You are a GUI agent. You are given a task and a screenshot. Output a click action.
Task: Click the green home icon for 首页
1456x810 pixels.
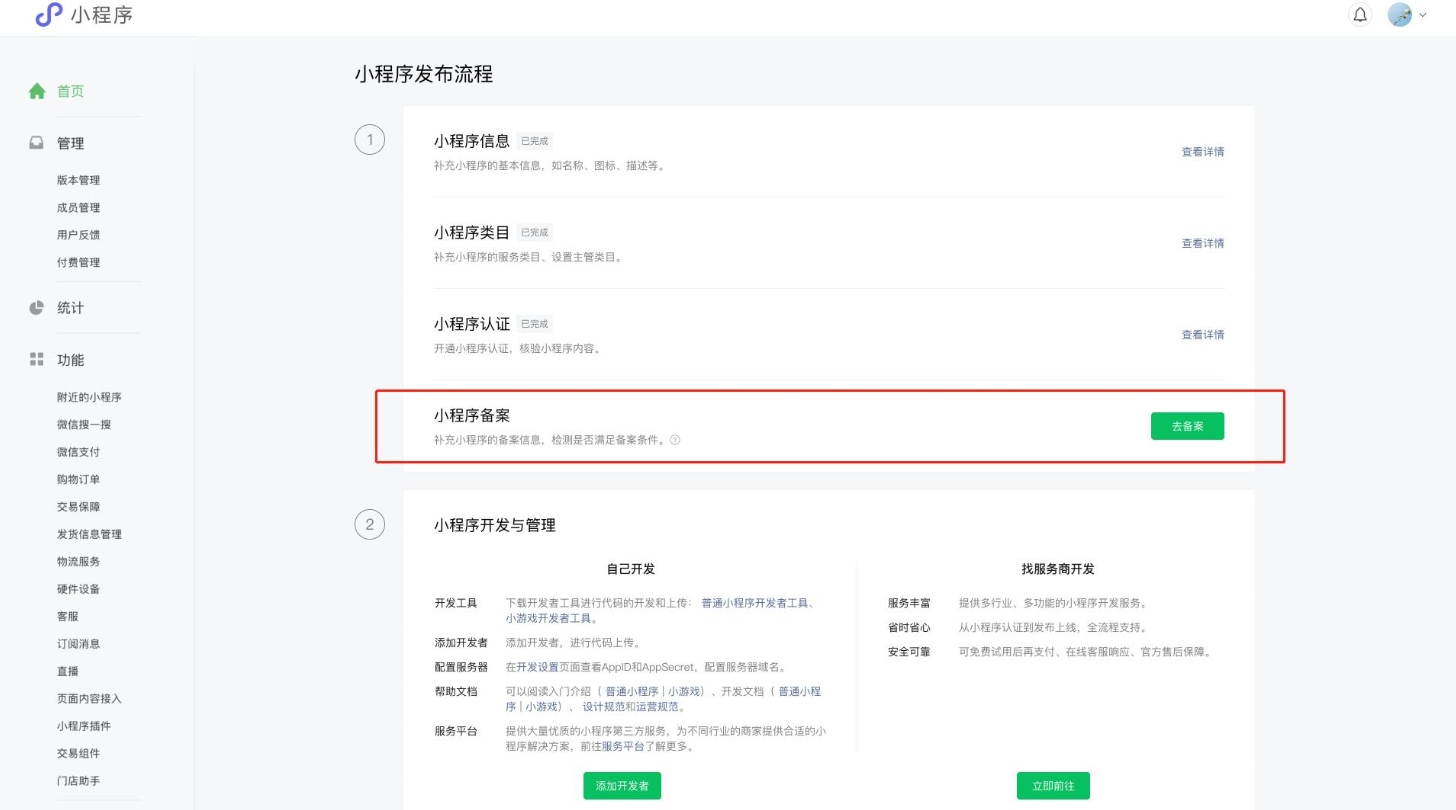(x=37, y=91)
